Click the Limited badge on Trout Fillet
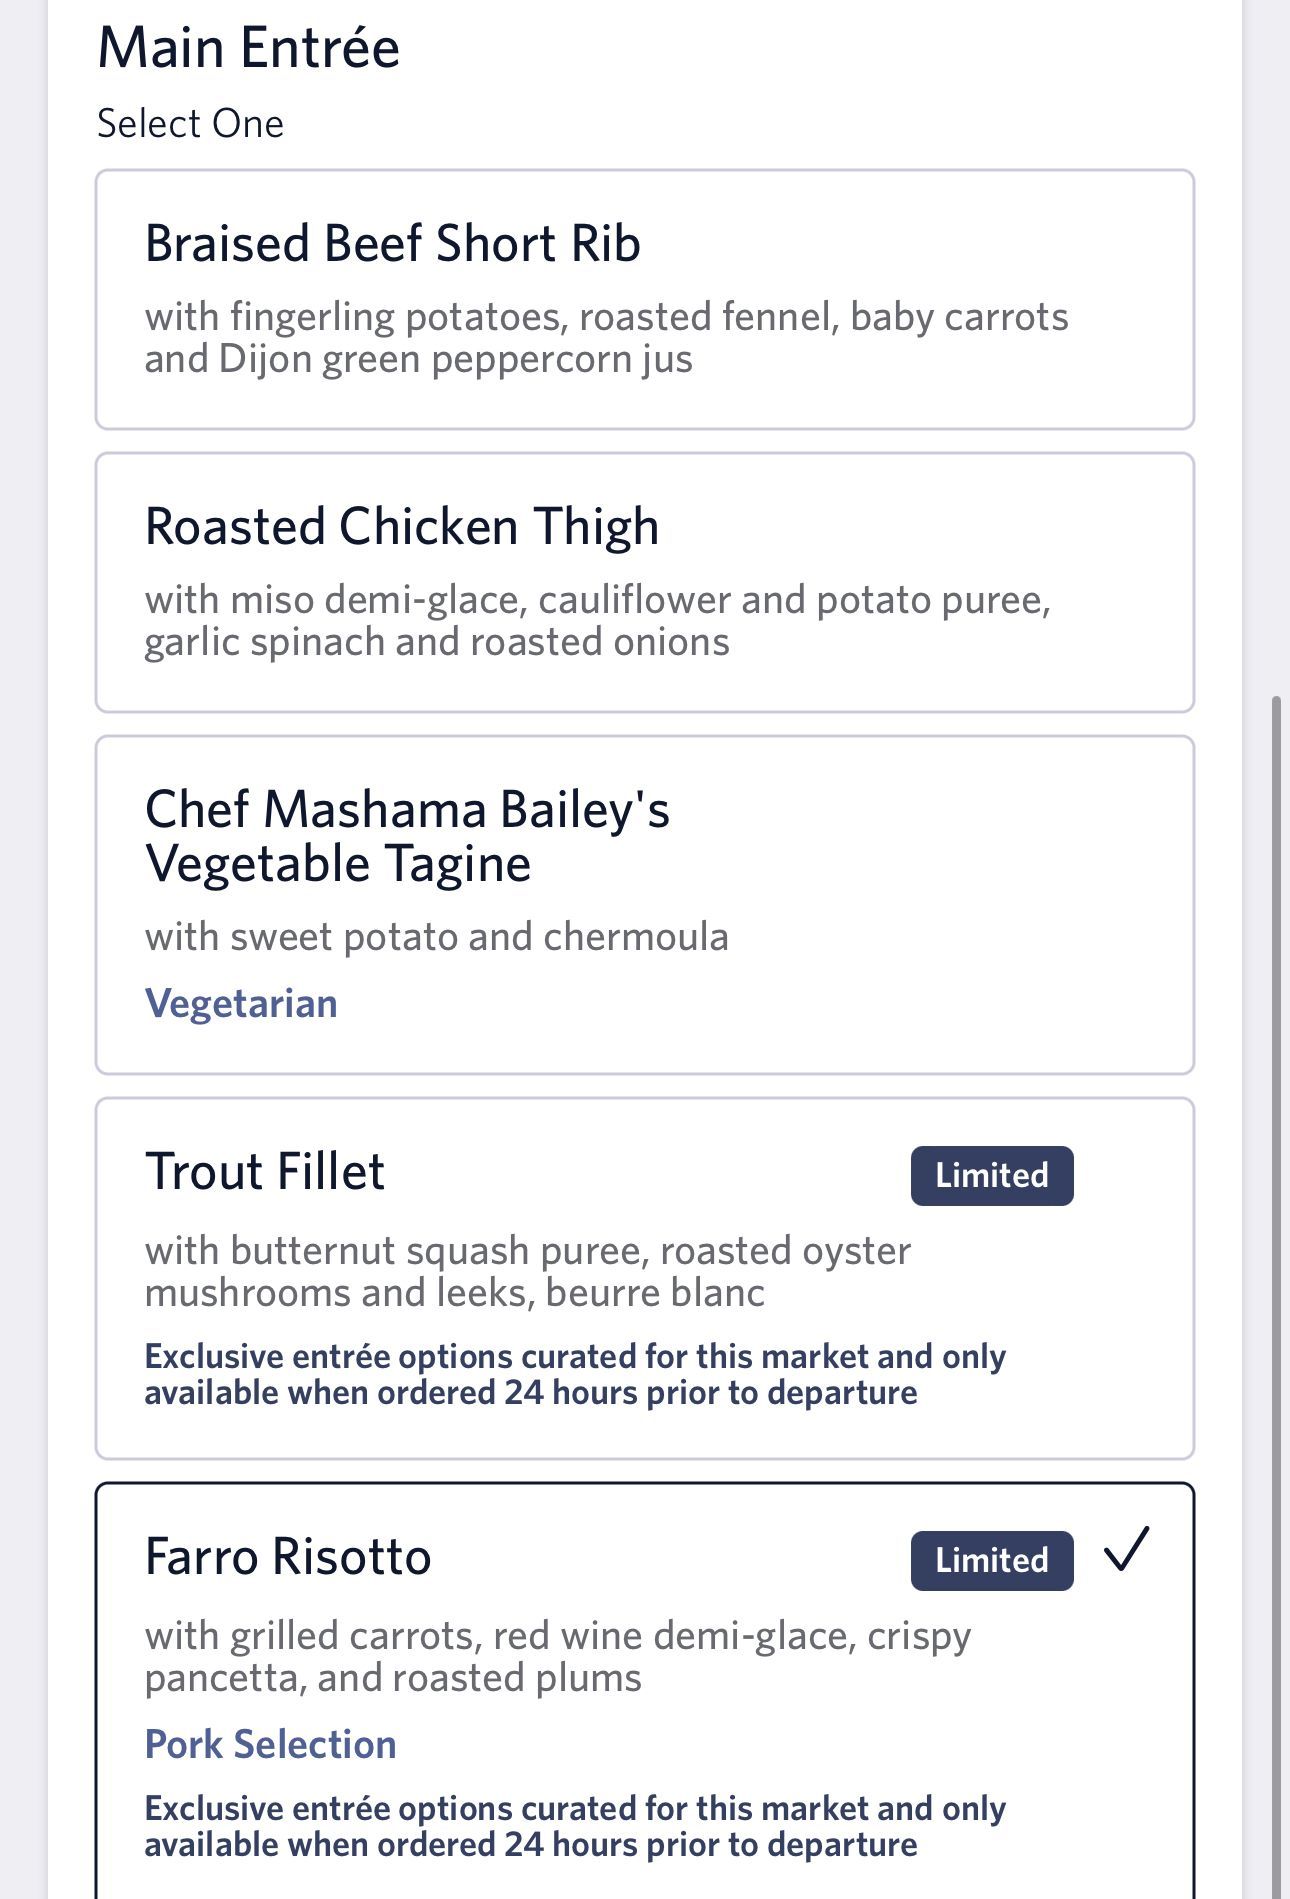 [x=991, y=1176]
